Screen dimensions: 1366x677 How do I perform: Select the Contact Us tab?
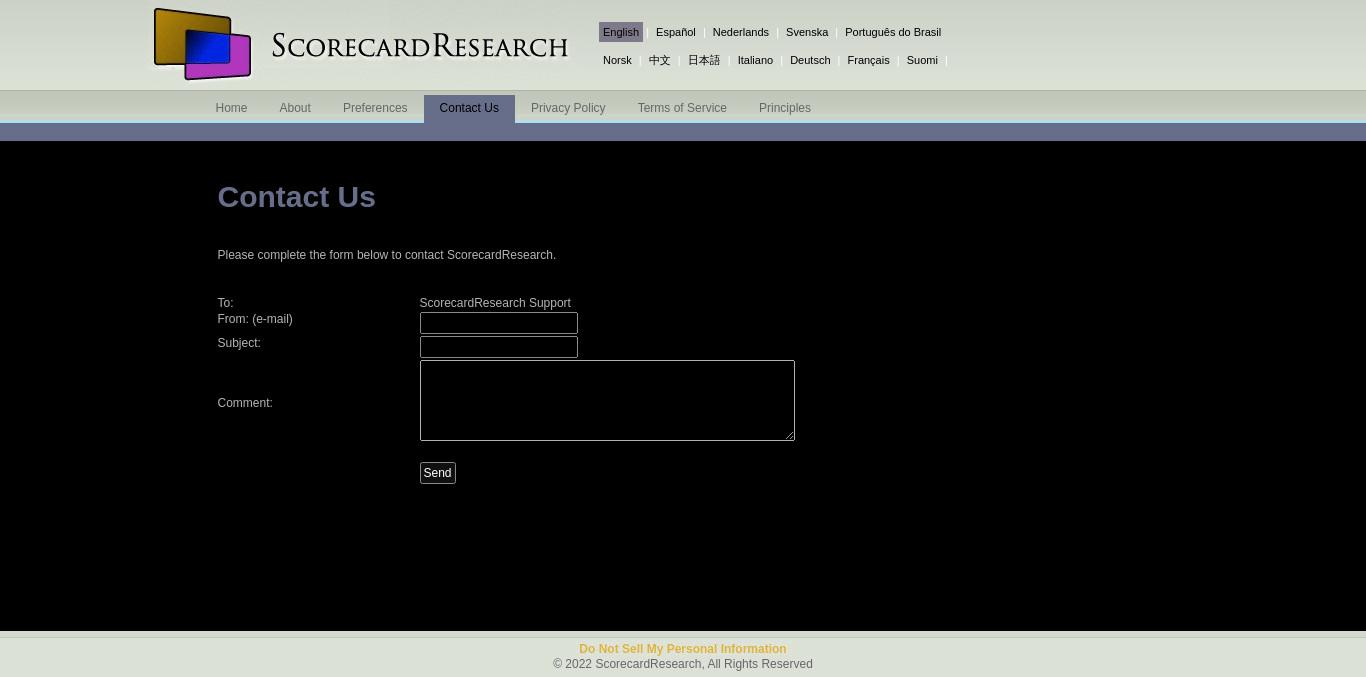click(x=469, y=108)
